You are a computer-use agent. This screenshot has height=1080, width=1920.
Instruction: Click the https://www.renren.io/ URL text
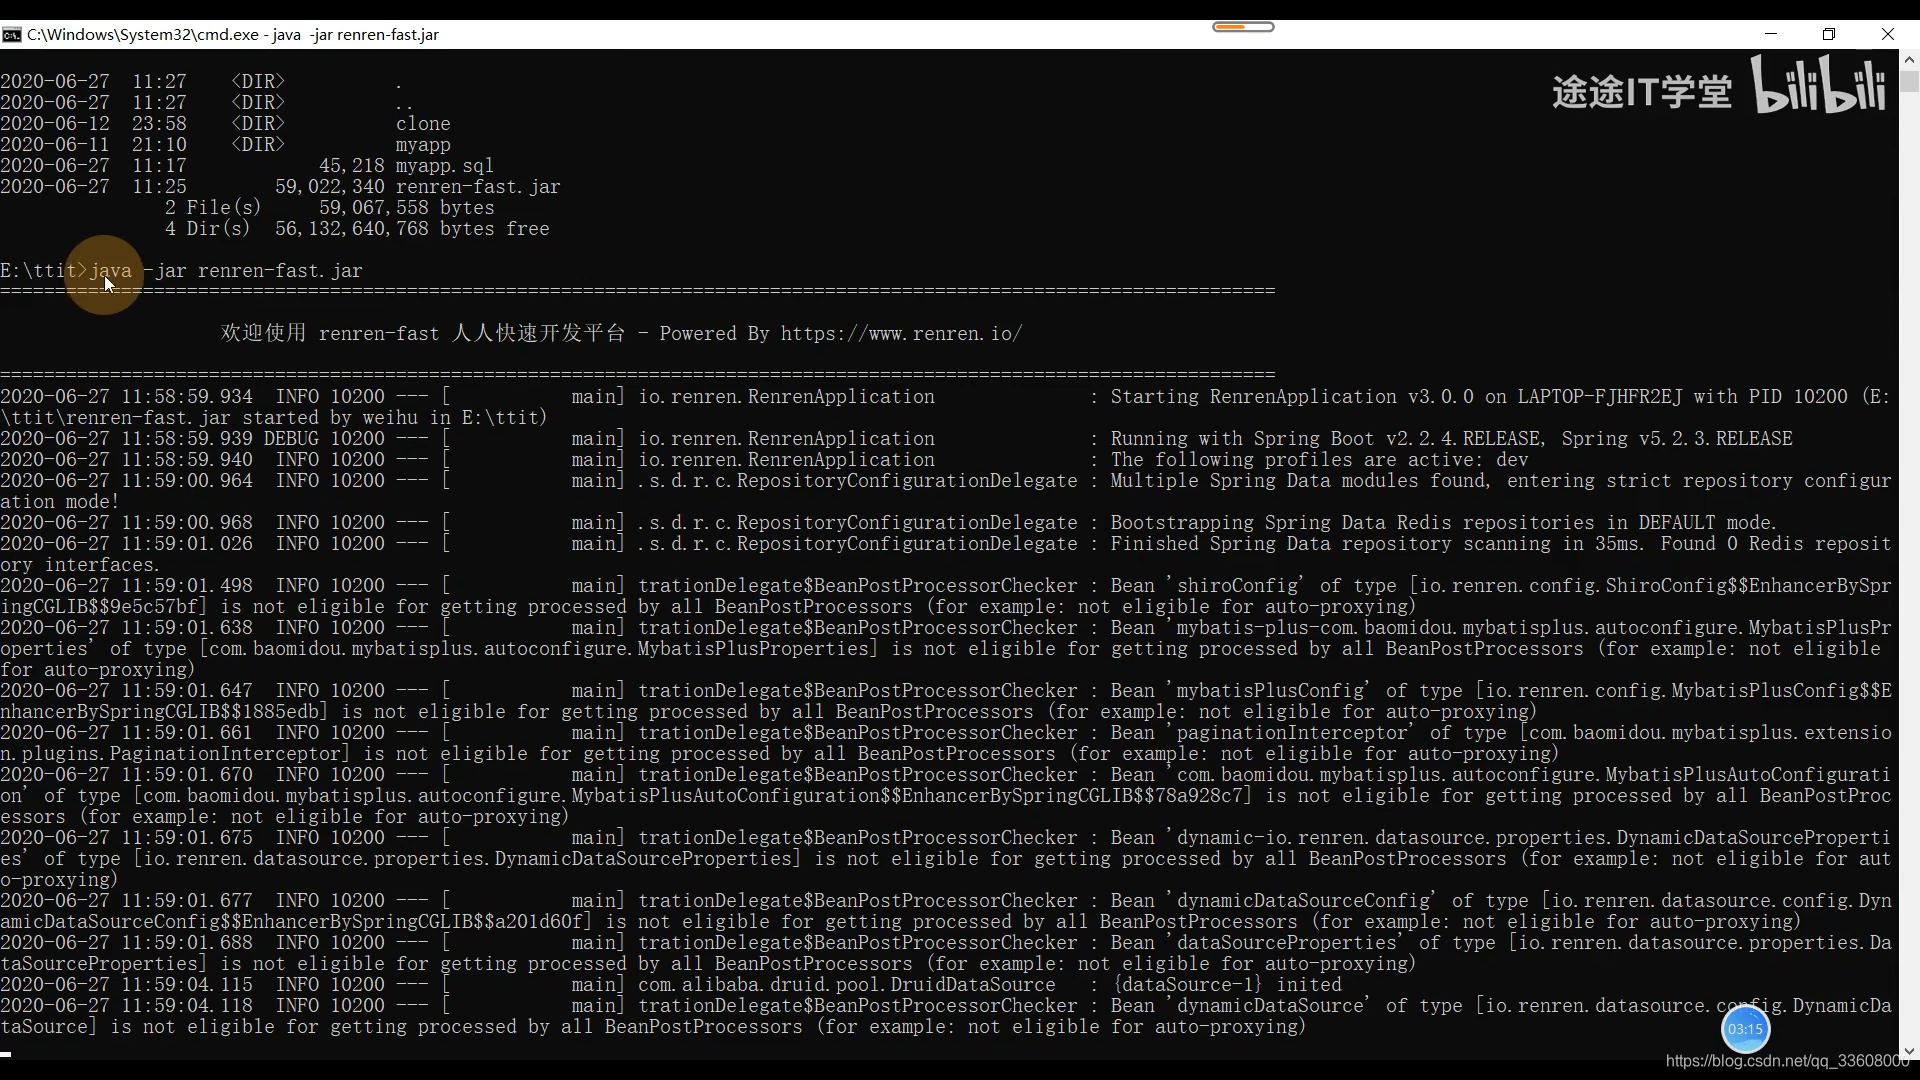902,334
